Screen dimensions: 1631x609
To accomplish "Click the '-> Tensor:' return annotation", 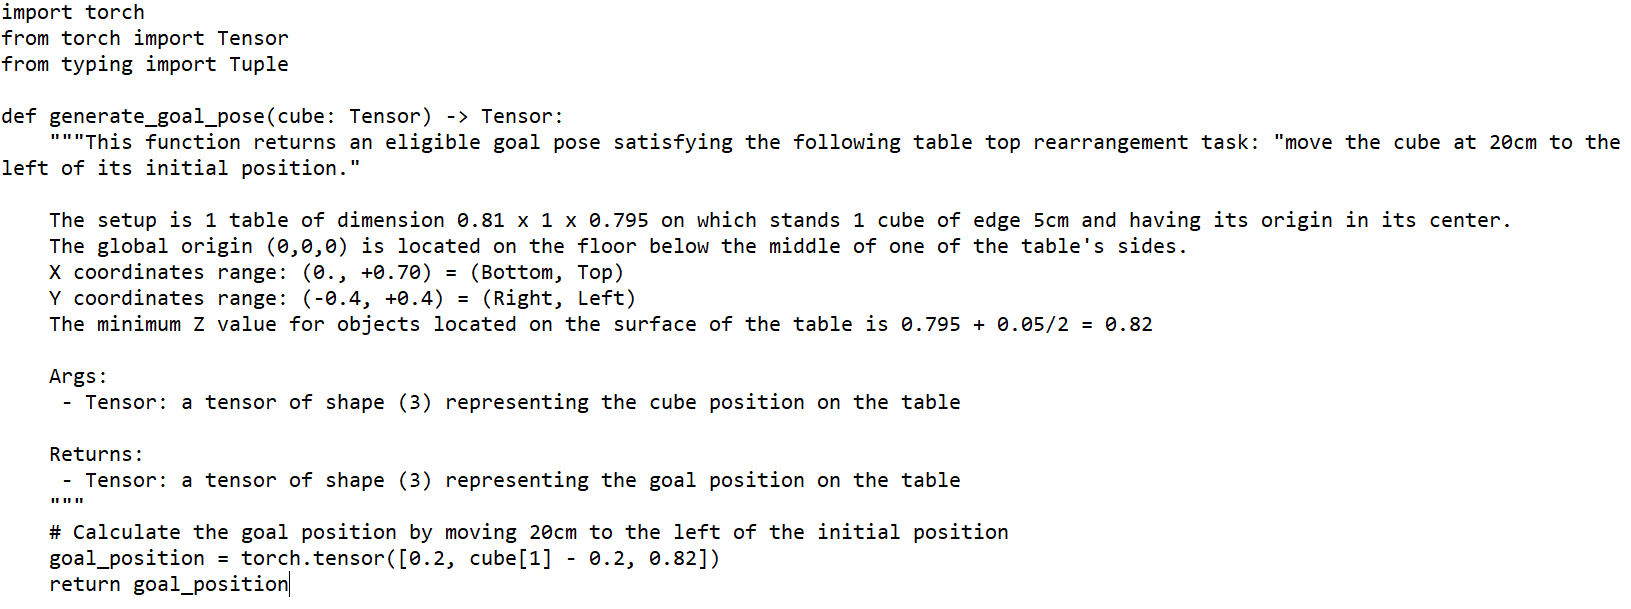I will [x=505, y=117].
